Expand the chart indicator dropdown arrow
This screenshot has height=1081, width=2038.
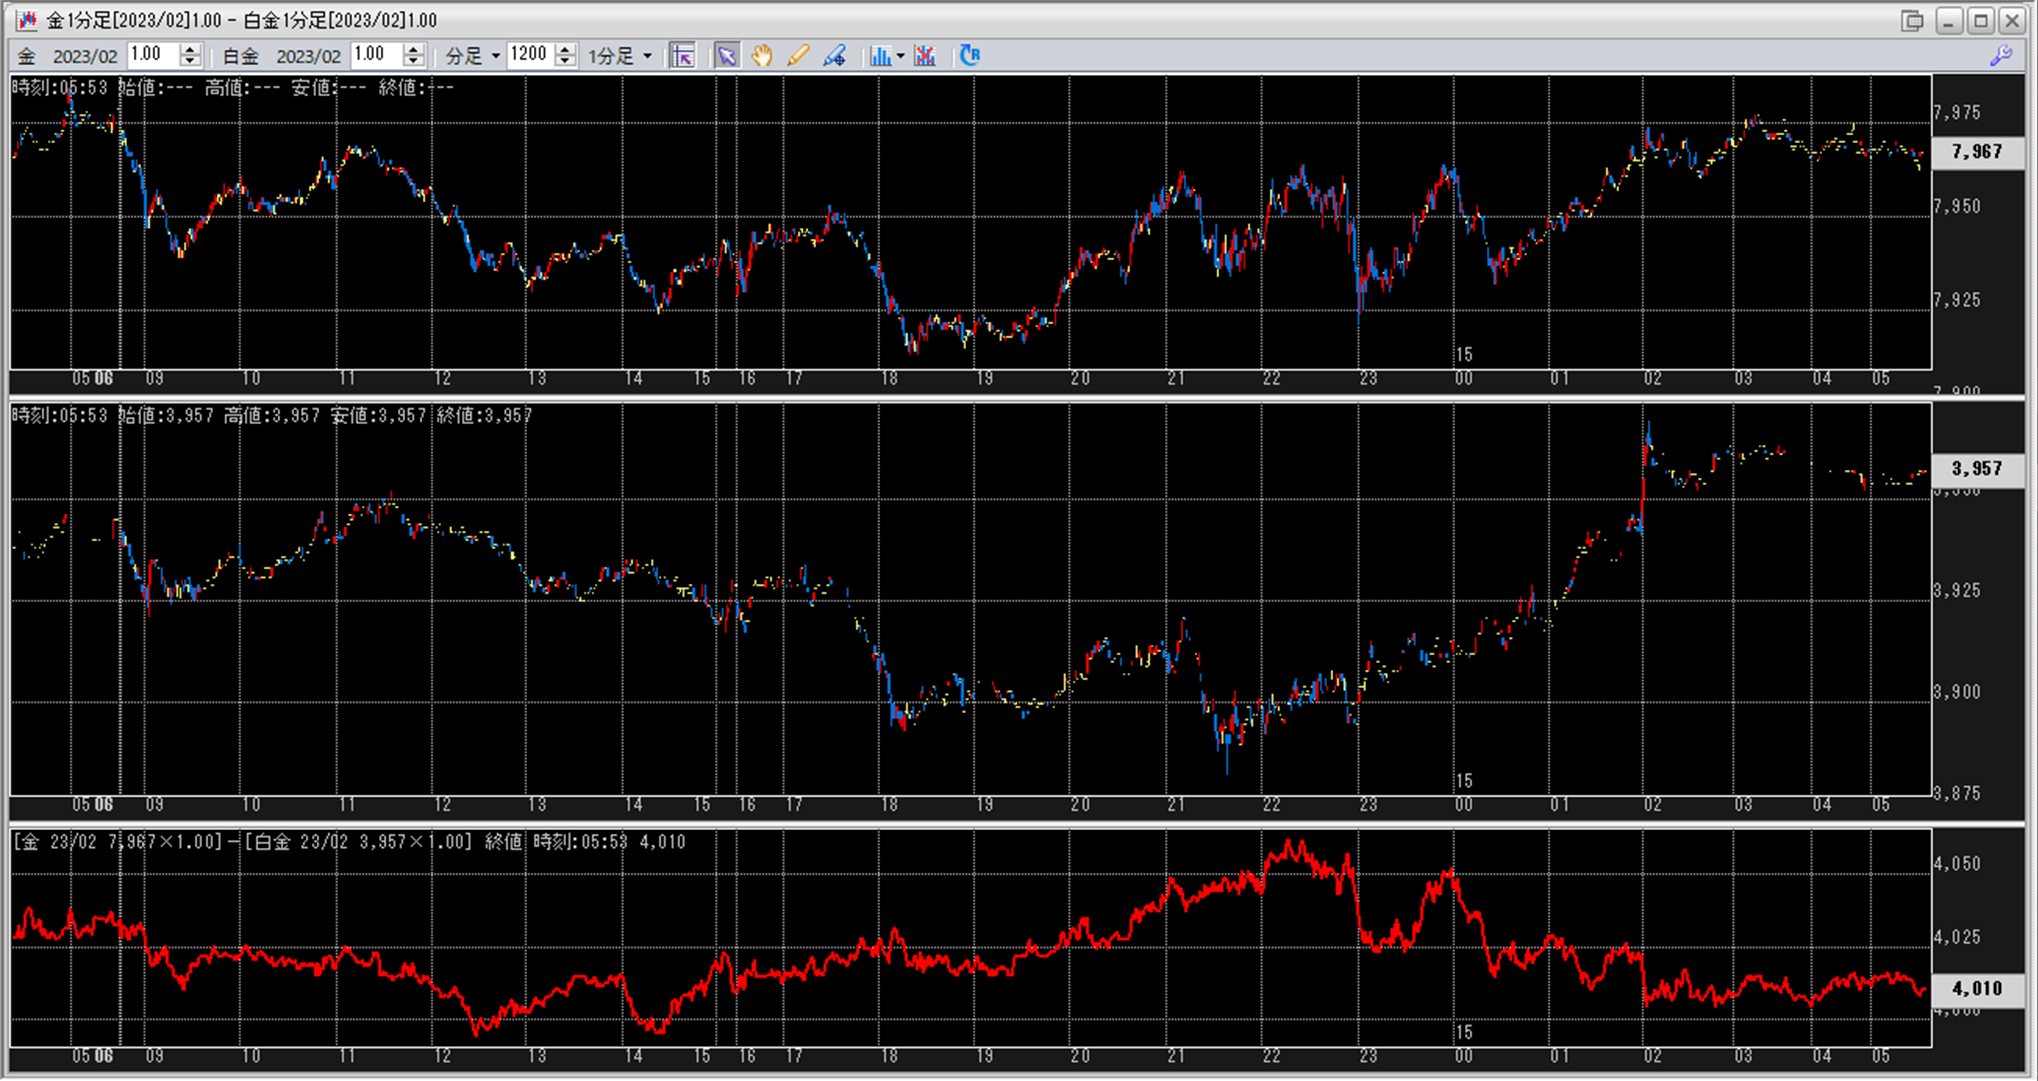coord(901,56)
